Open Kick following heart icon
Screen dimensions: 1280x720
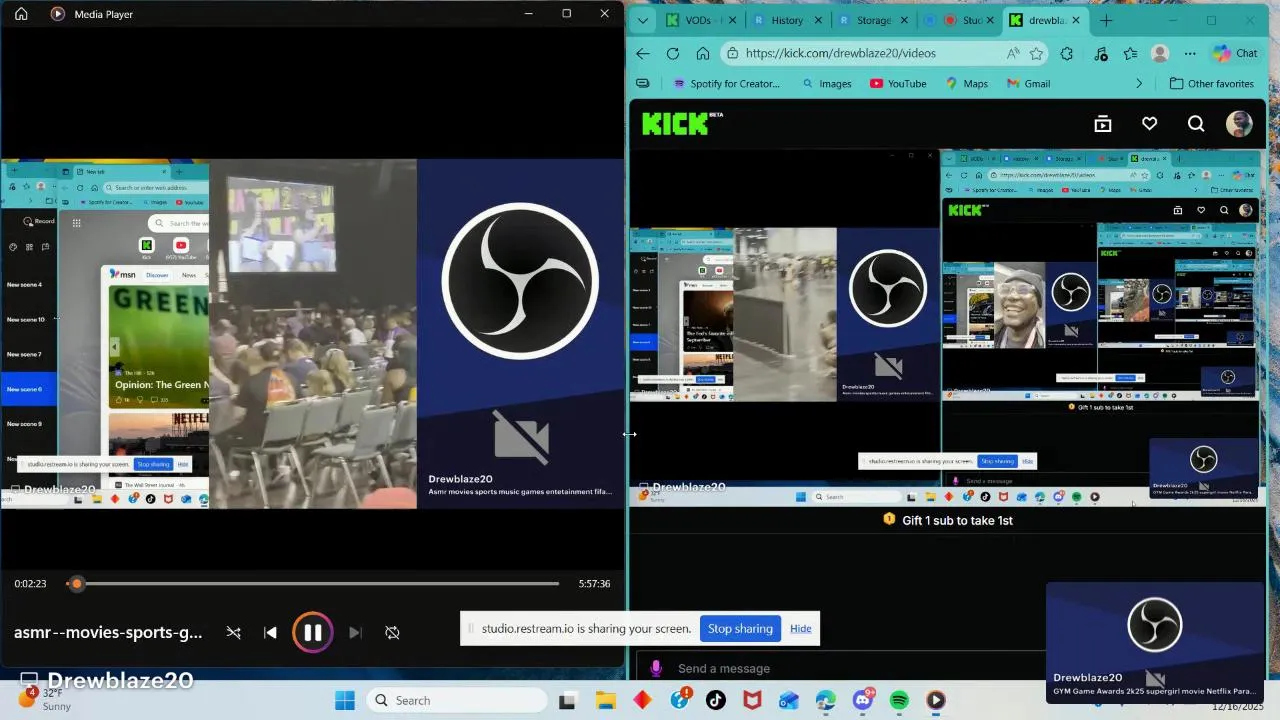point(1149,124)
